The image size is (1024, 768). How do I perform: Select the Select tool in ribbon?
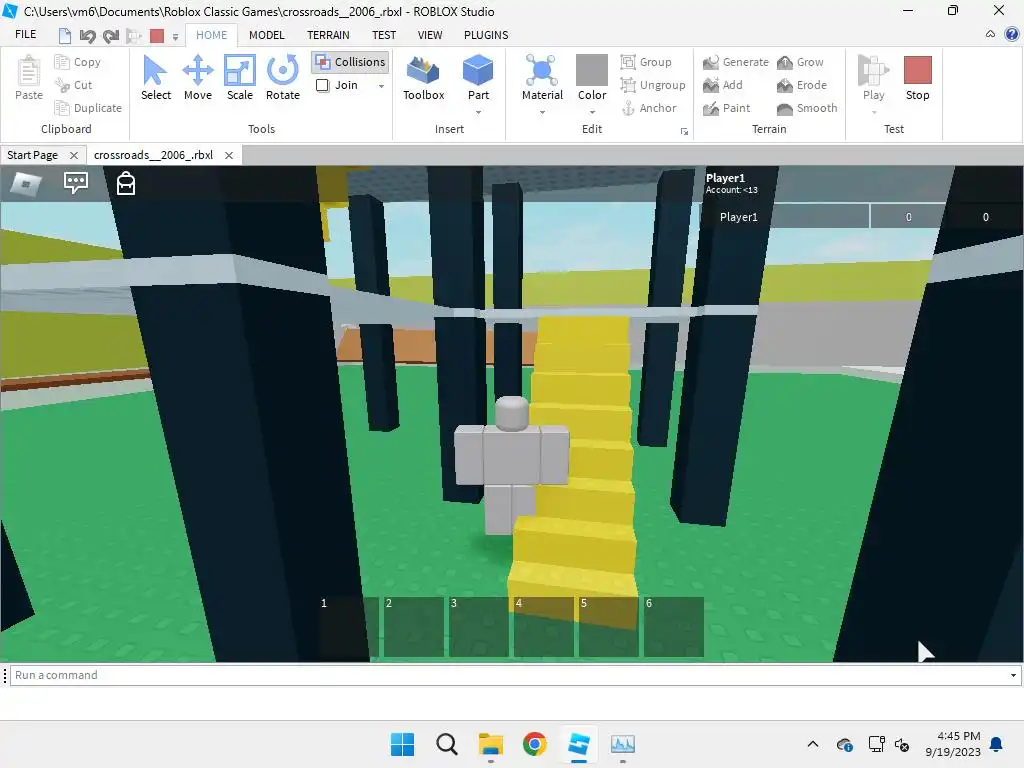click(155, 78)
